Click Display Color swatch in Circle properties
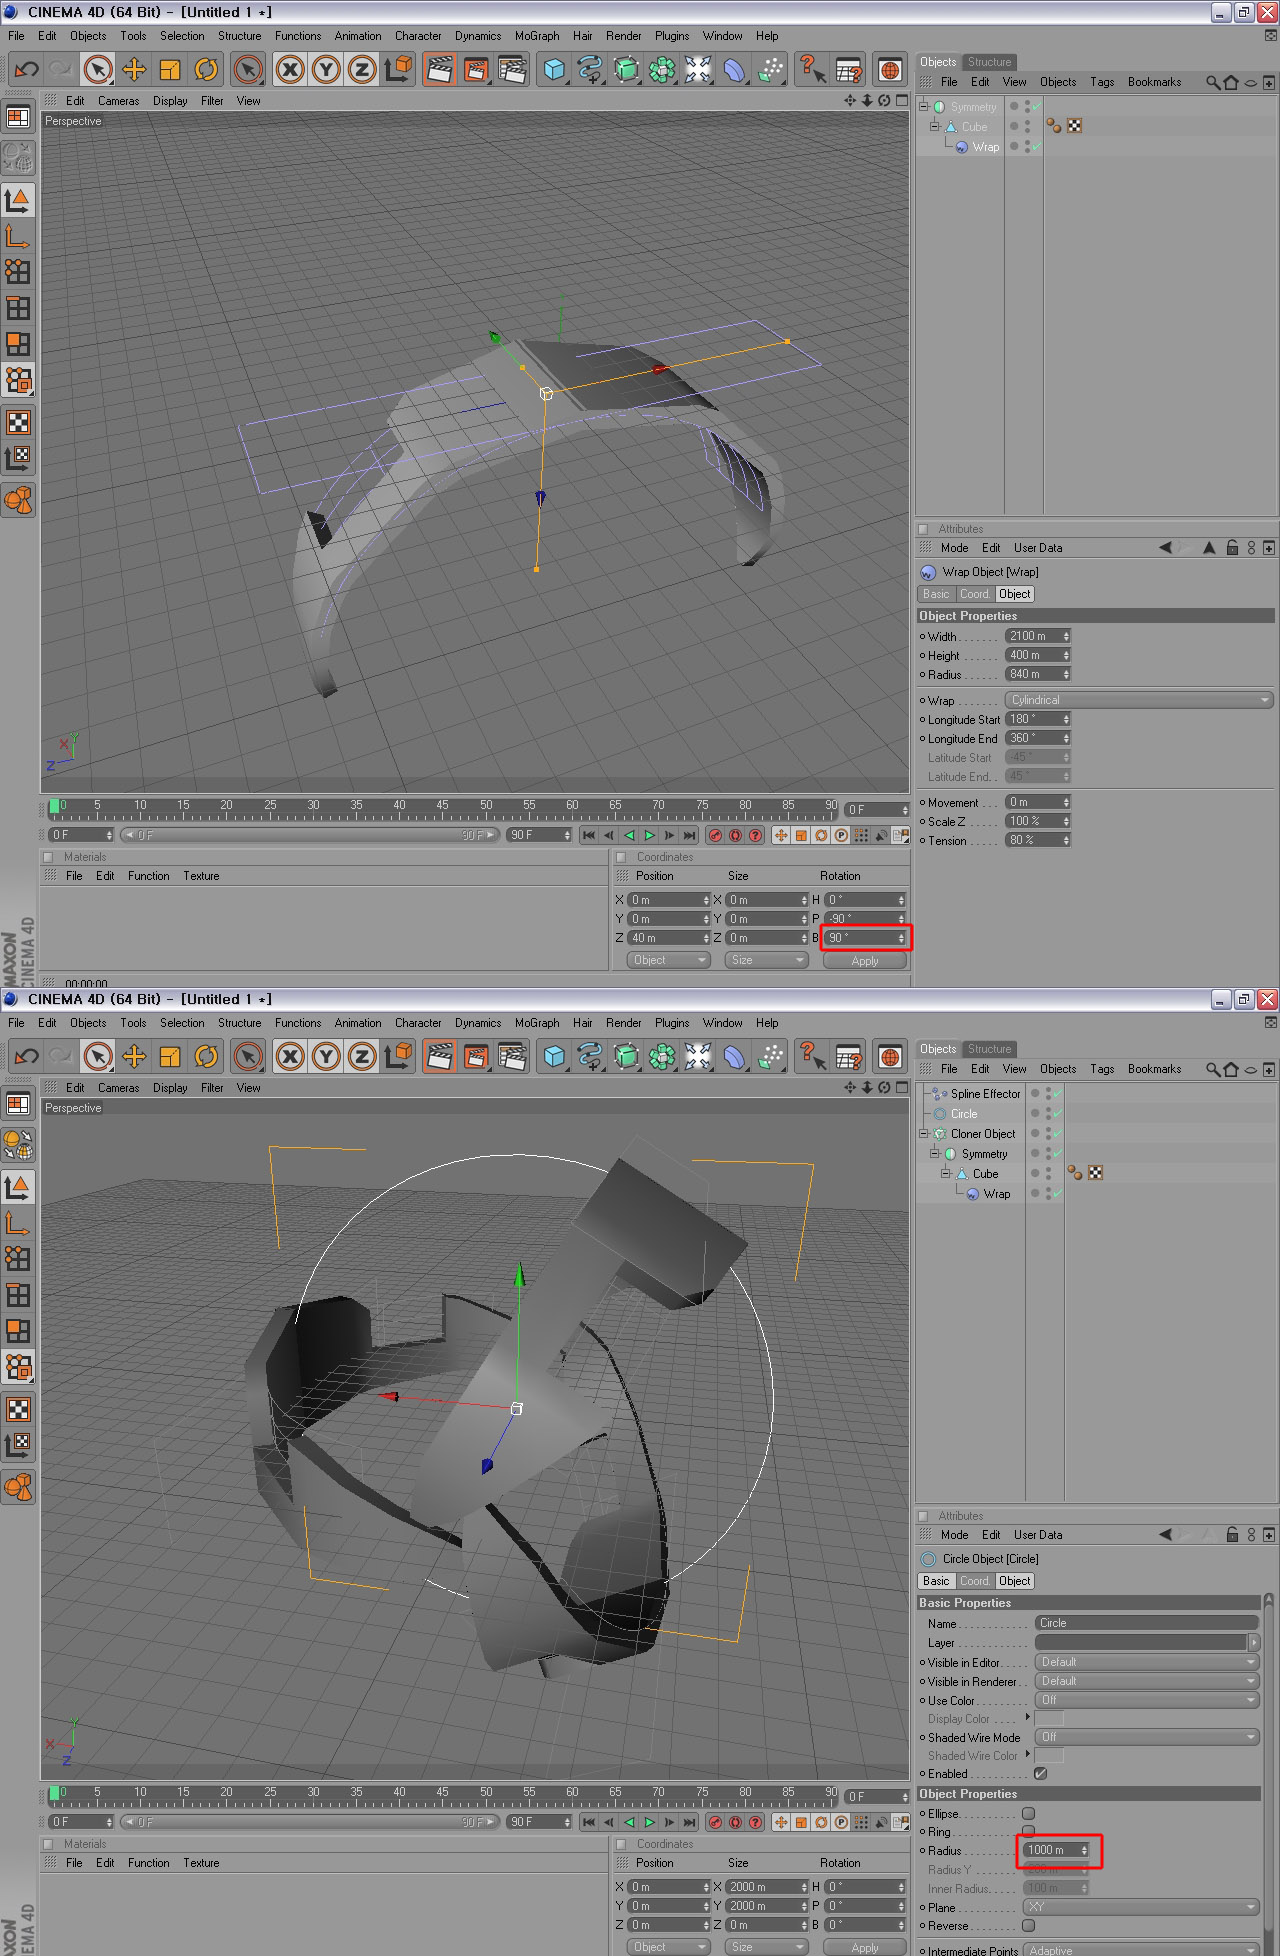1280x1956 pixels. pos(1048,1718)
